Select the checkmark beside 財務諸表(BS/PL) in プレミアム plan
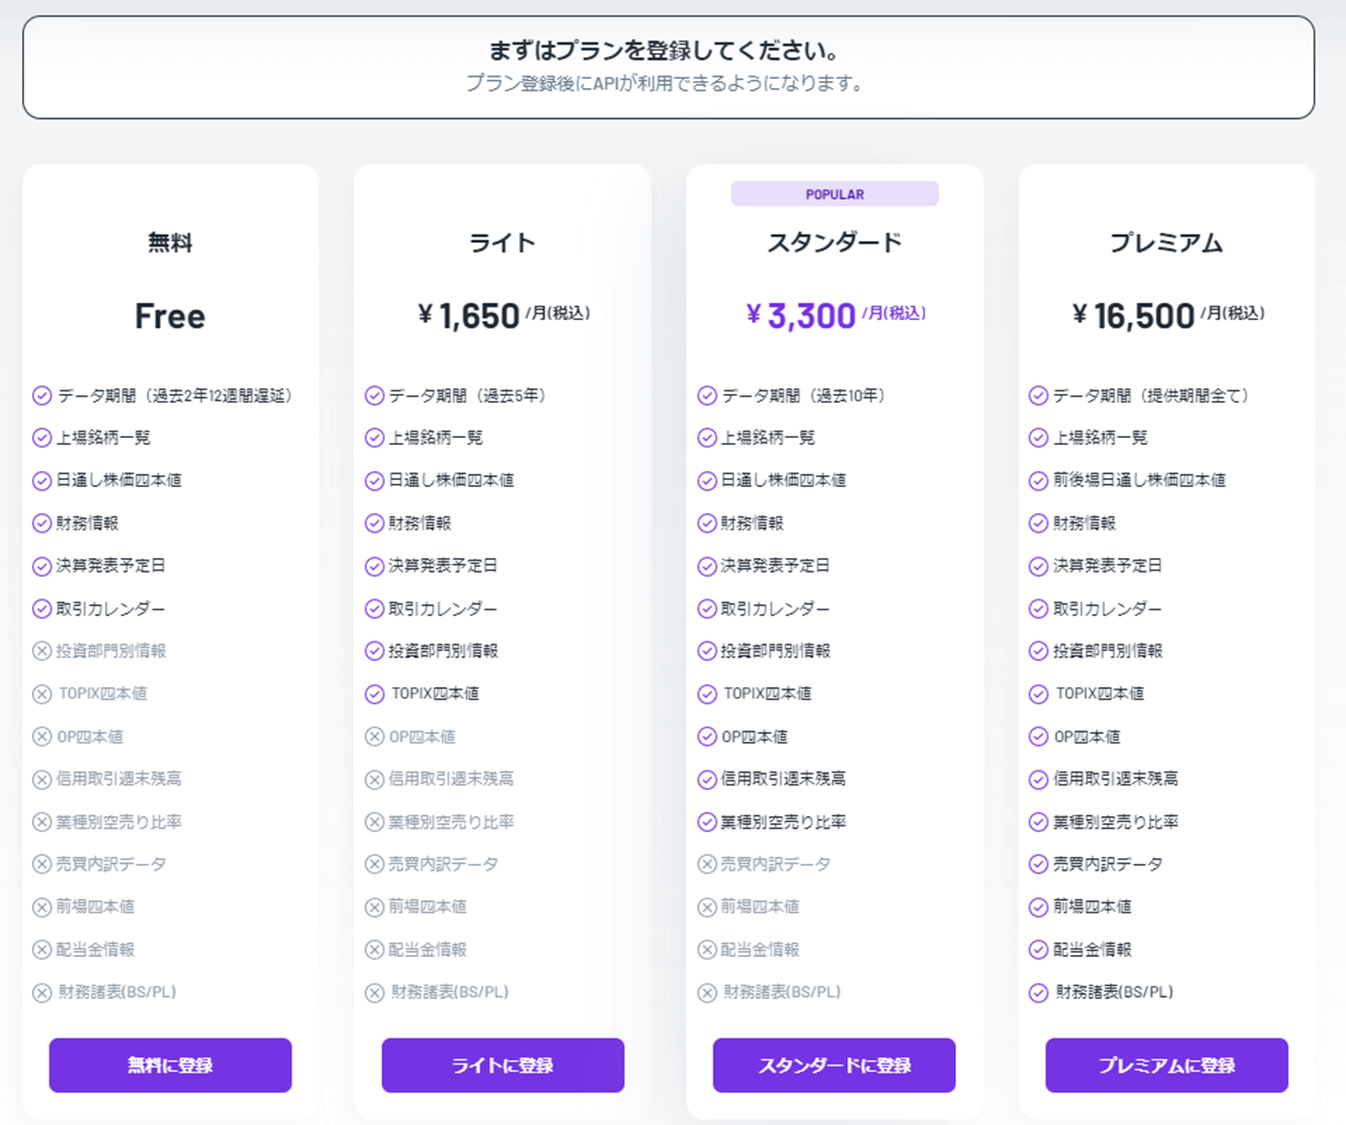Screen dimensions: 1346x1125 click(x=1037, y=993)
